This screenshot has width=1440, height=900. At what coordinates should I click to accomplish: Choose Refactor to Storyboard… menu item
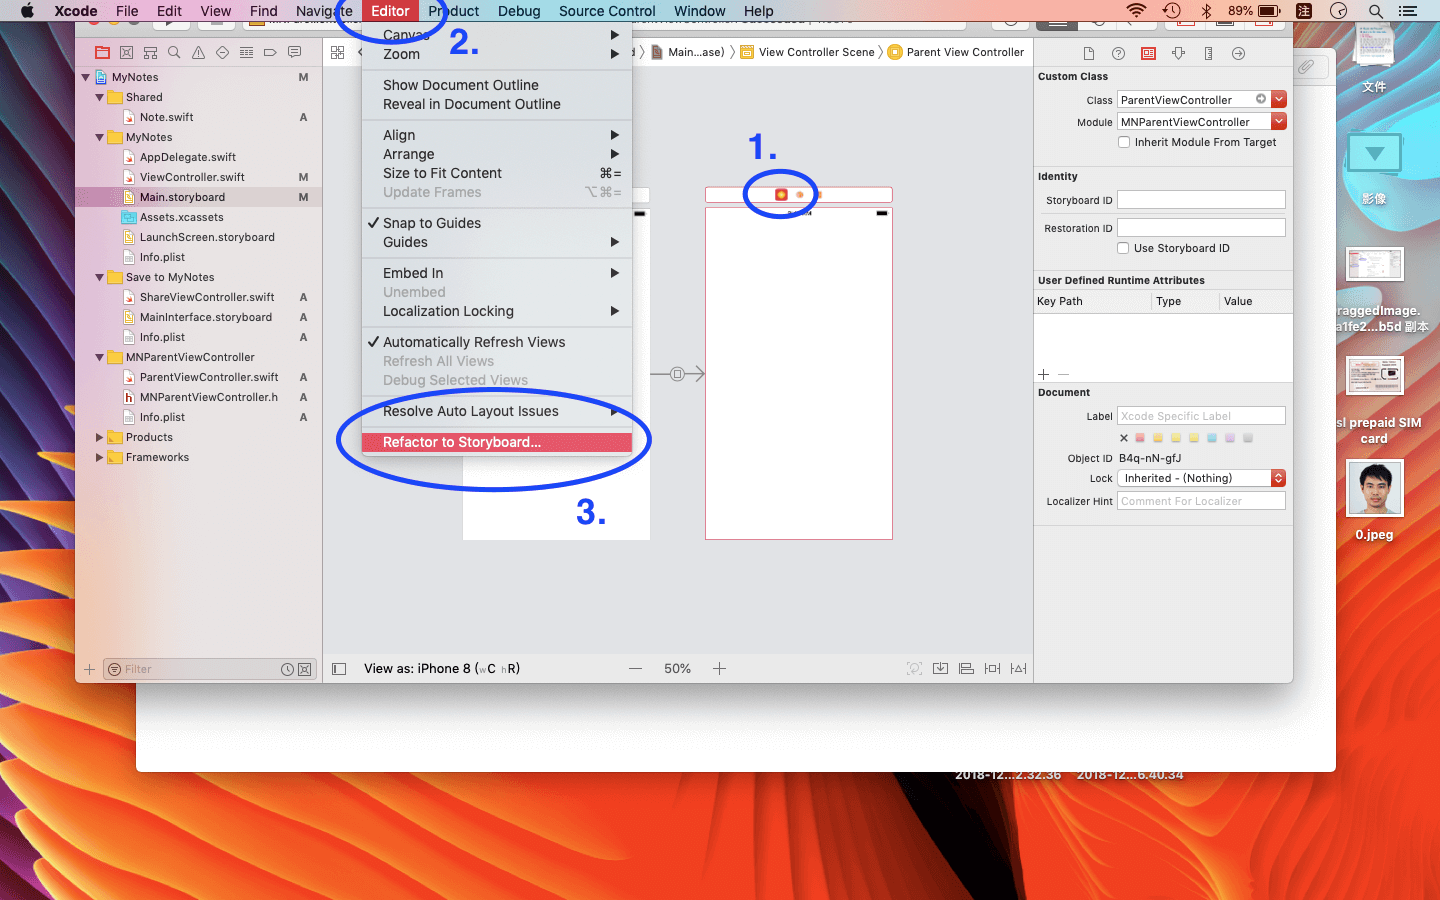pyautogui.click(x=497, y=442)
